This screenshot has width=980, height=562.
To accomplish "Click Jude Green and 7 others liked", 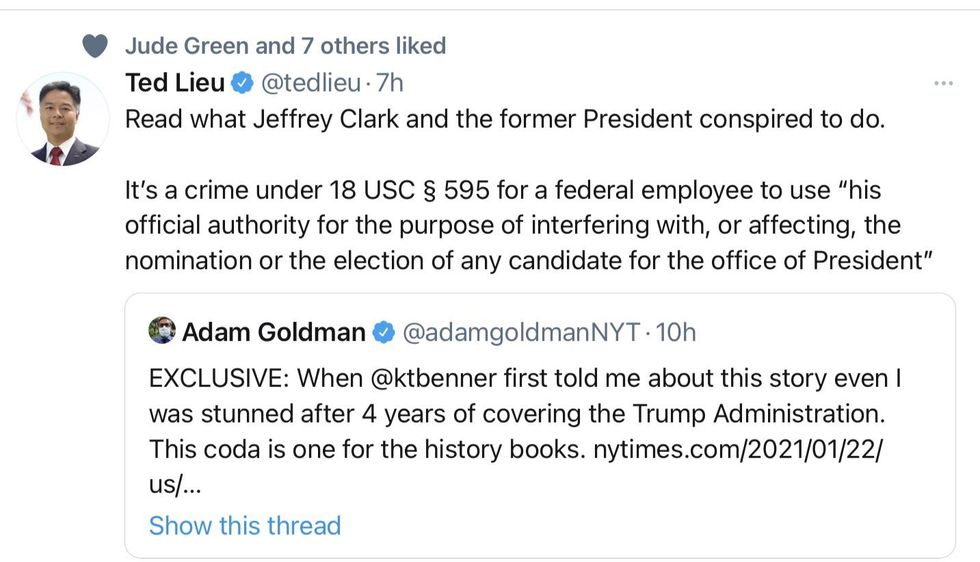I will pos(285,46).
